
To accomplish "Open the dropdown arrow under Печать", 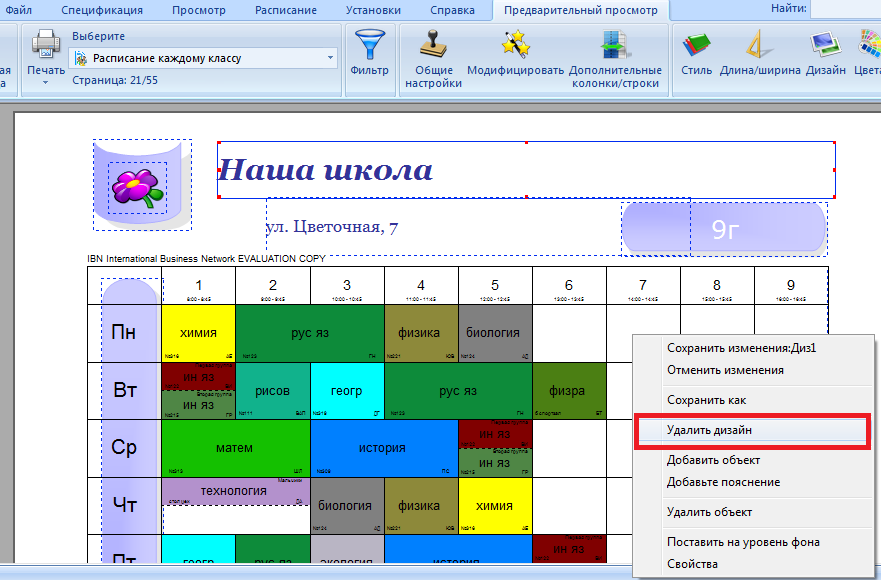I will click(46, 83).
